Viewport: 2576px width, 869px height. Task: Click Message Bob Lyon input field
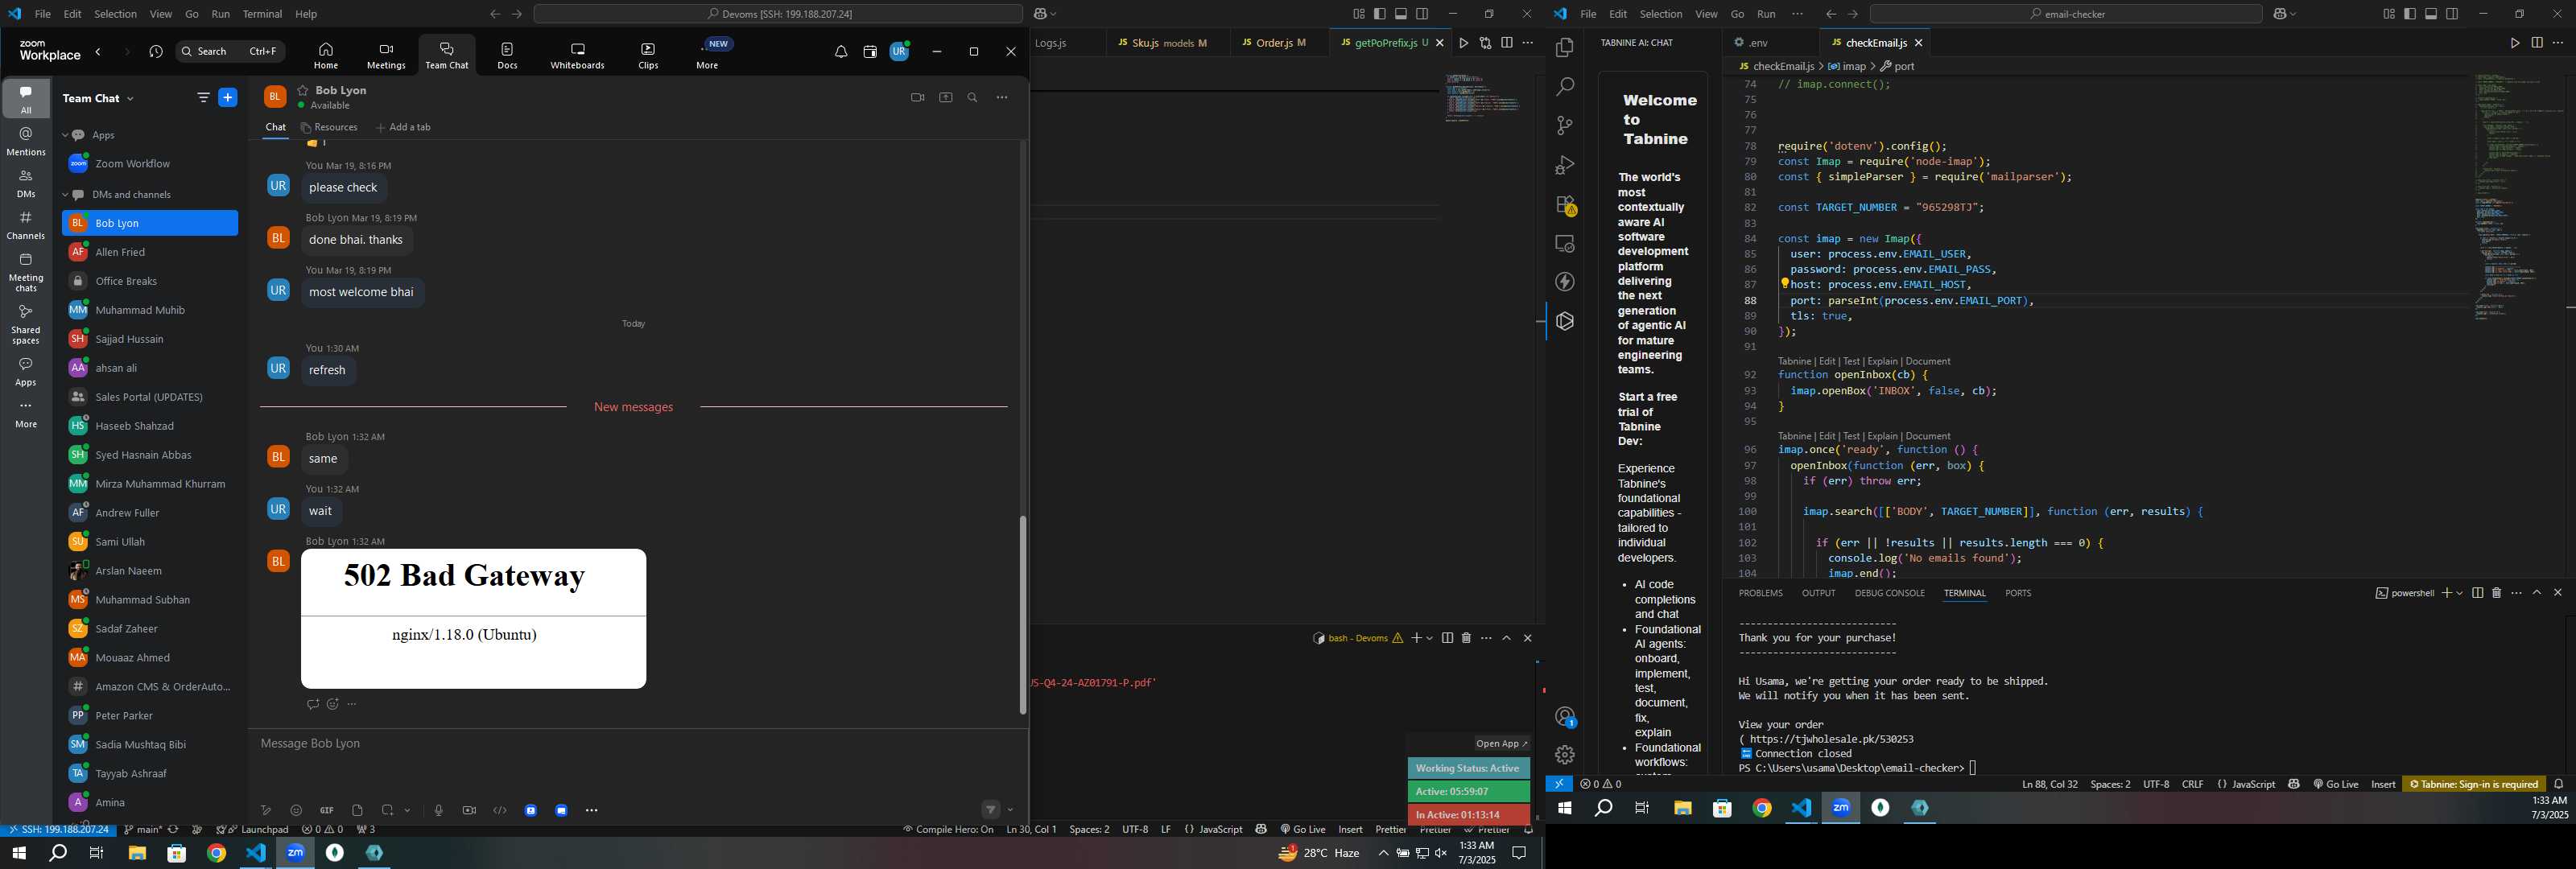(x=638, y=744)
